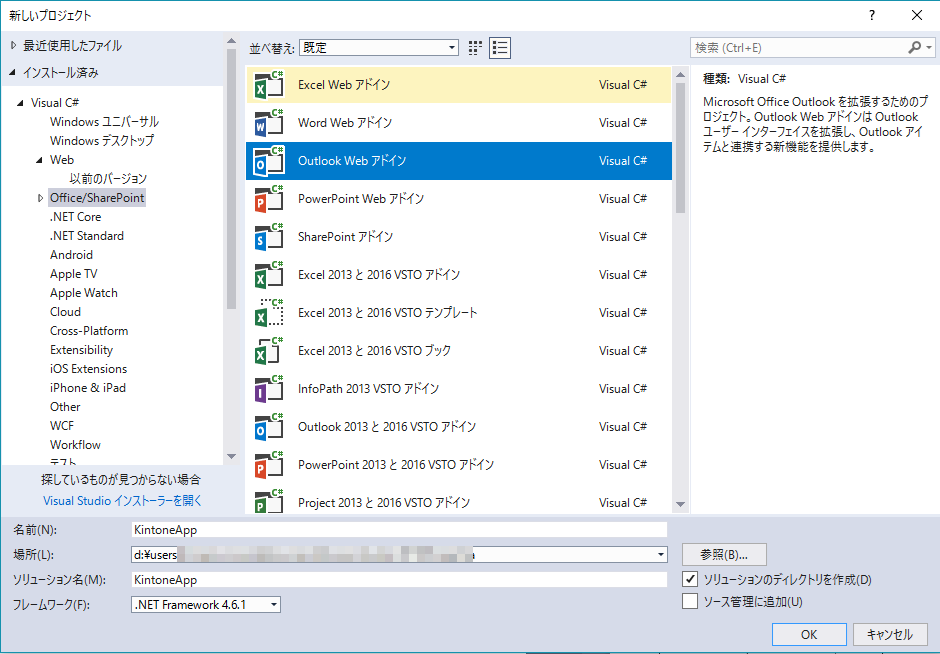Collapse the Visual C# tree node
This screenshot has width=940, height=654.
21,103
